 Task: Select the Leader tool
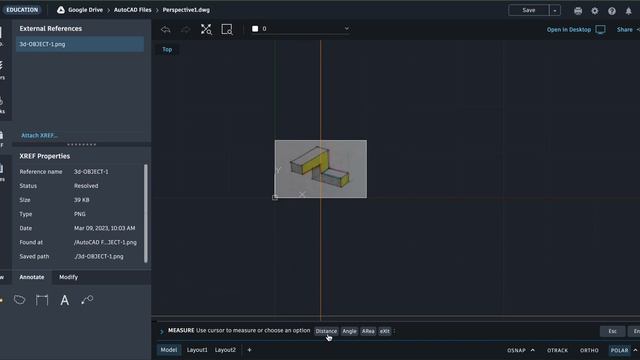[x=87, y=300]
